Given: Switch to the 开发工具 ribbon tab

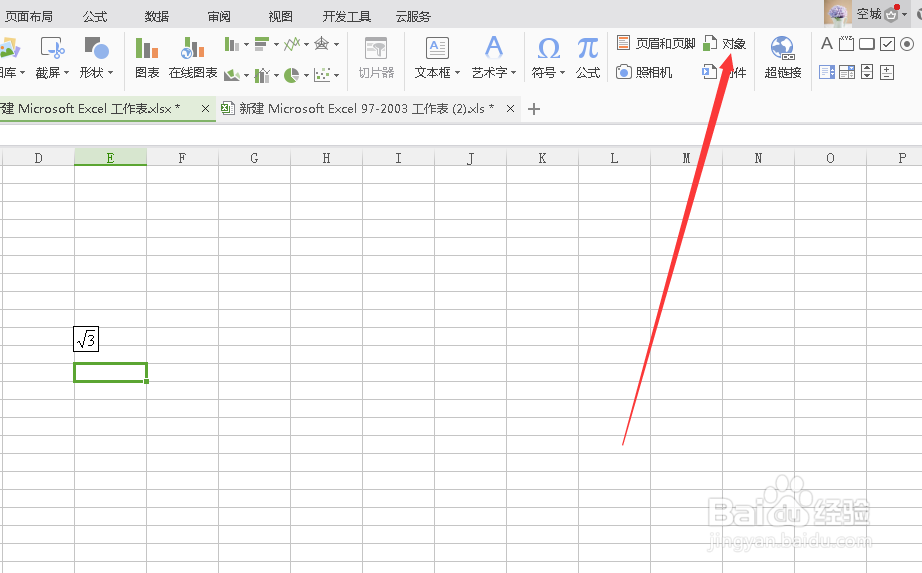Looking at the screenshot, I should click(x=347, y=16).
